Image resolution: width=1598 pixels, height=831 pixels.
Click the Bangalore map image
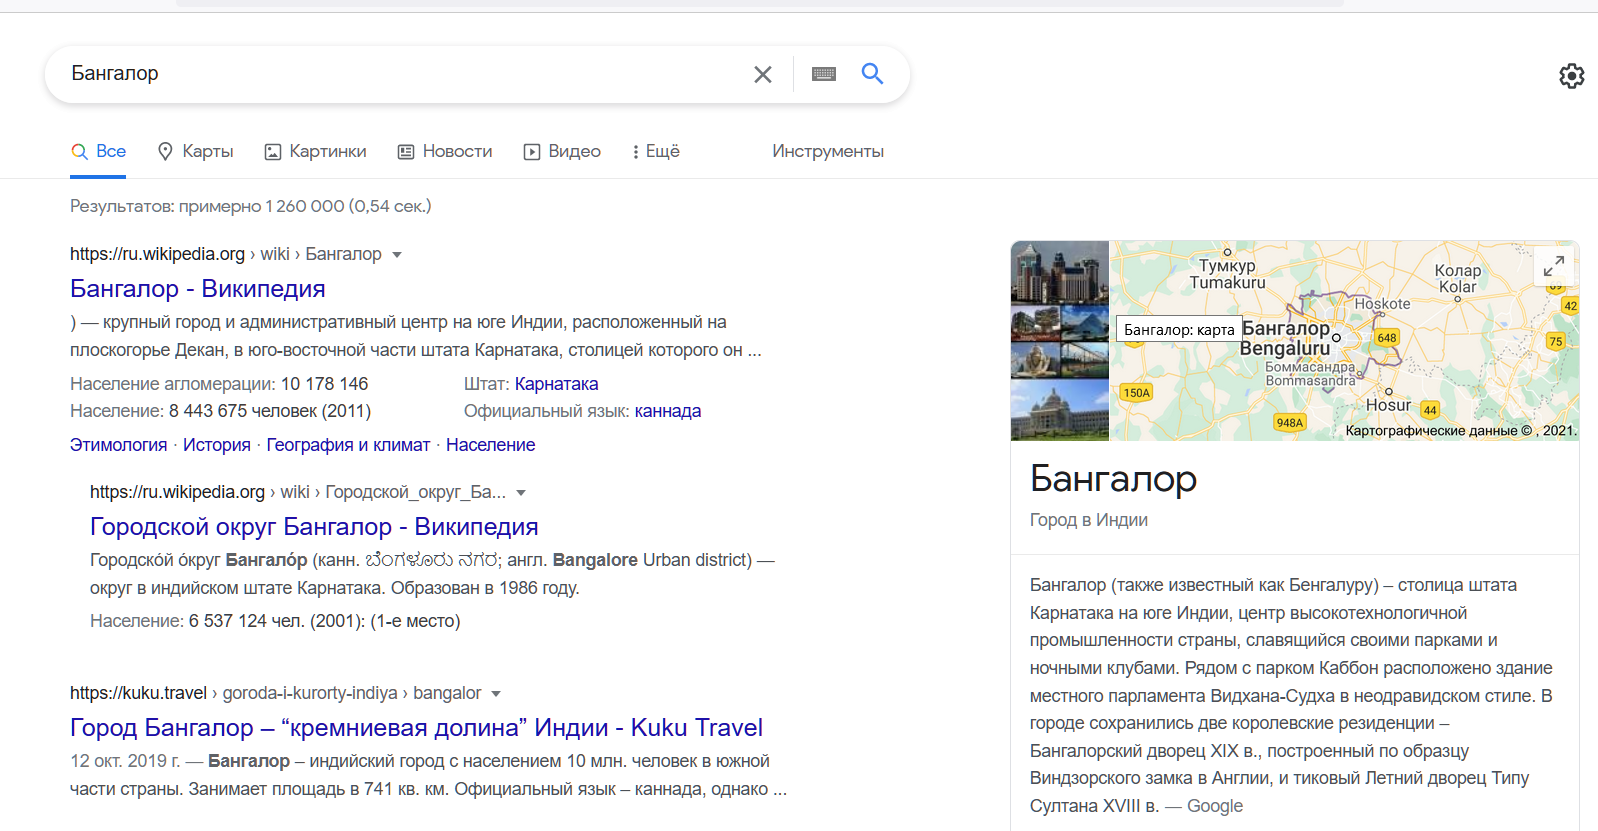(1344, 341)
